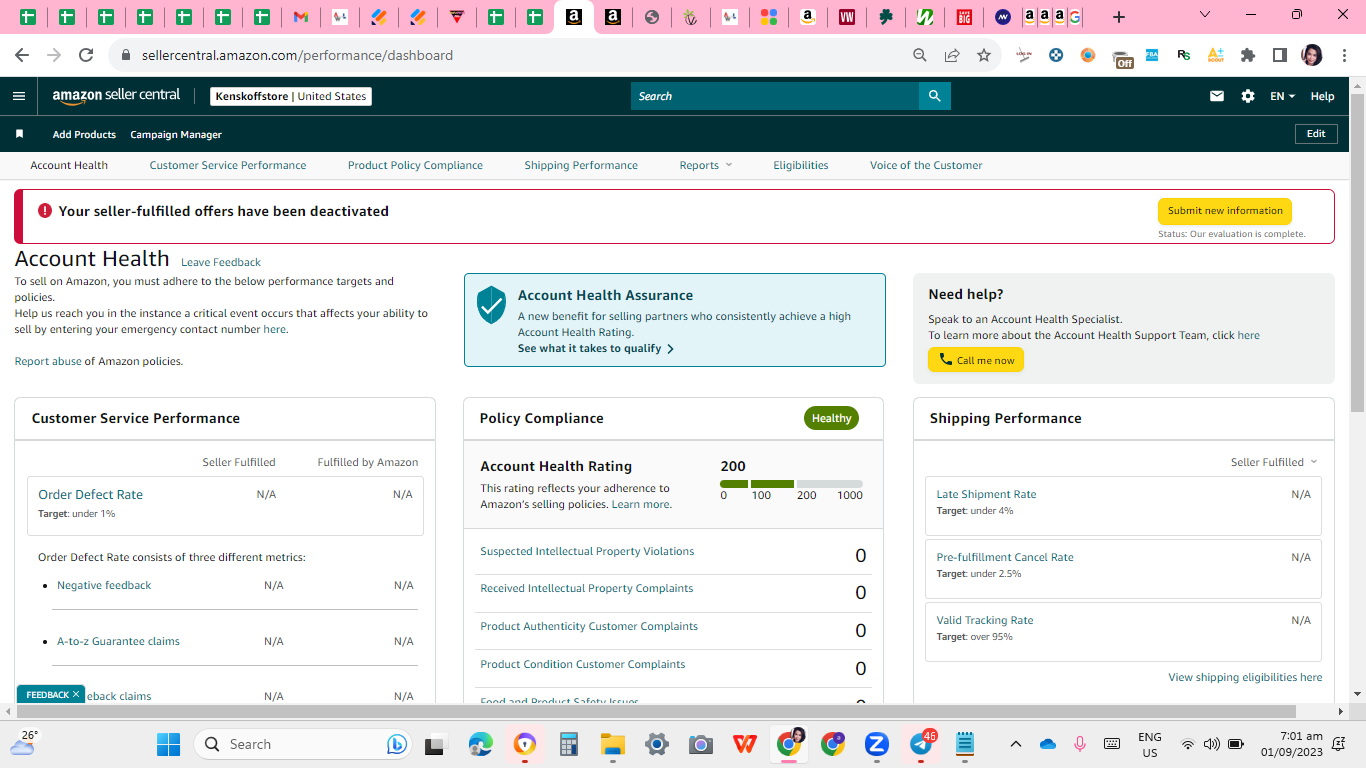The height and width of the screenshot is (768, 1366).
Task: Open the Order Defect Rate link
Action: pyautogui.click(x=90, y=494)
